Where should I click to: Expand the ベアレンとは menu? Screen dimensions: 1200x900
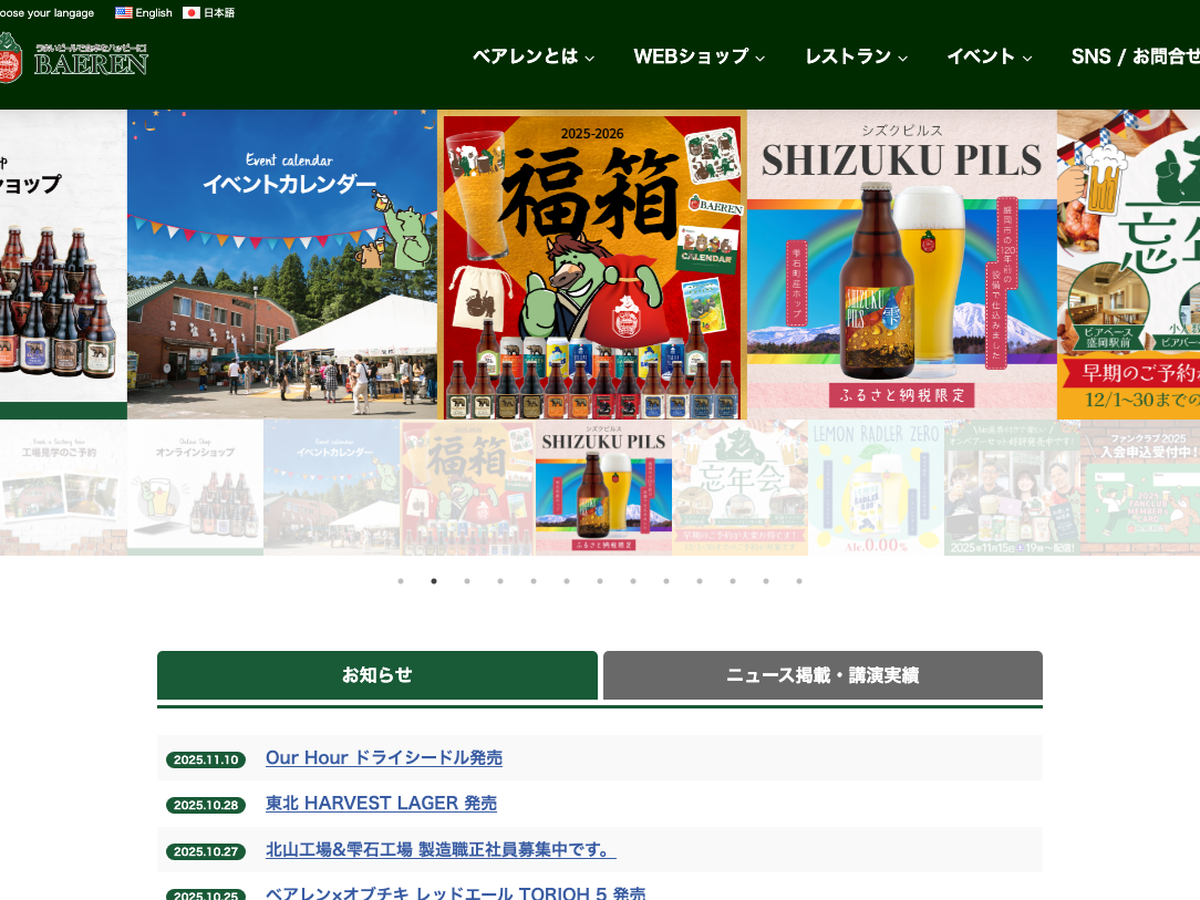(x=533, y=57)
